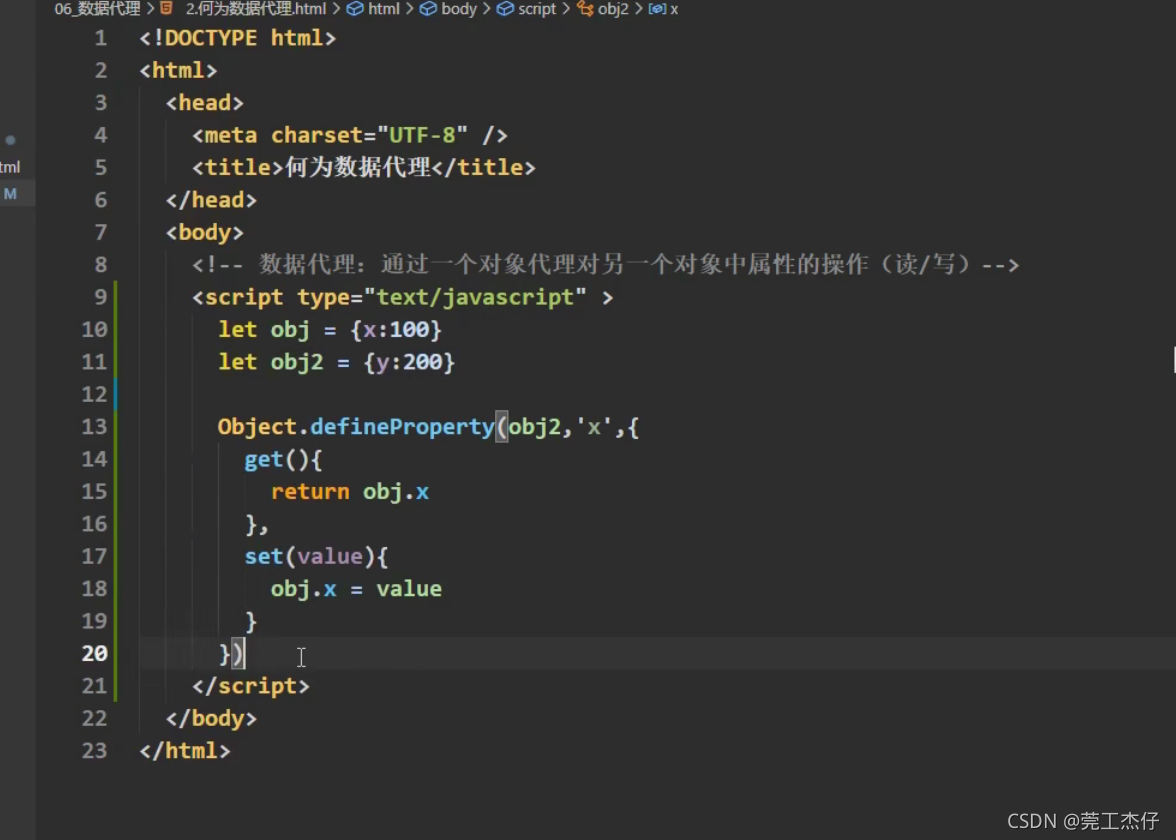Image resolution: width=1176 pixels, height=840 pixels.
Task: Click defineProperty method name
Action: point(402,427)
